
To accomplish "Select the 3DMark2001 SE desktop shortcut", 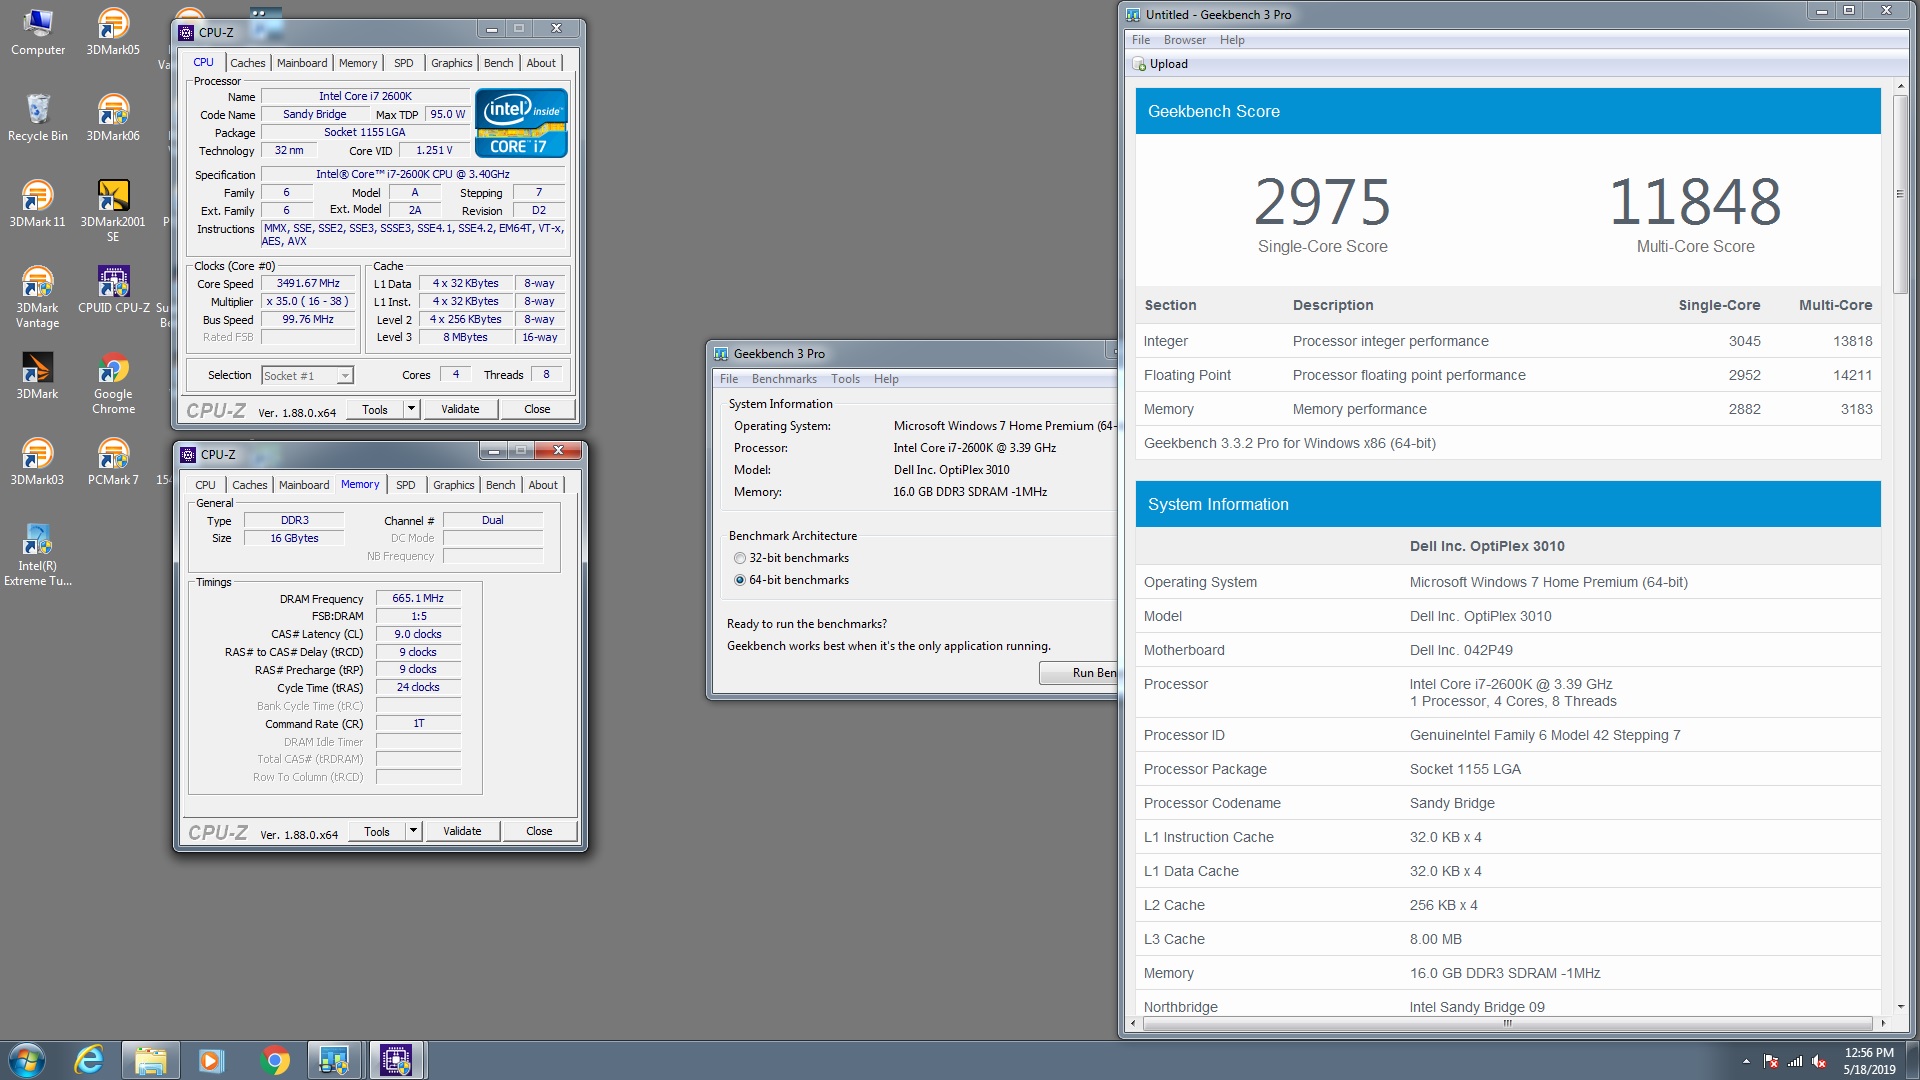I will [x=113, y=211].
